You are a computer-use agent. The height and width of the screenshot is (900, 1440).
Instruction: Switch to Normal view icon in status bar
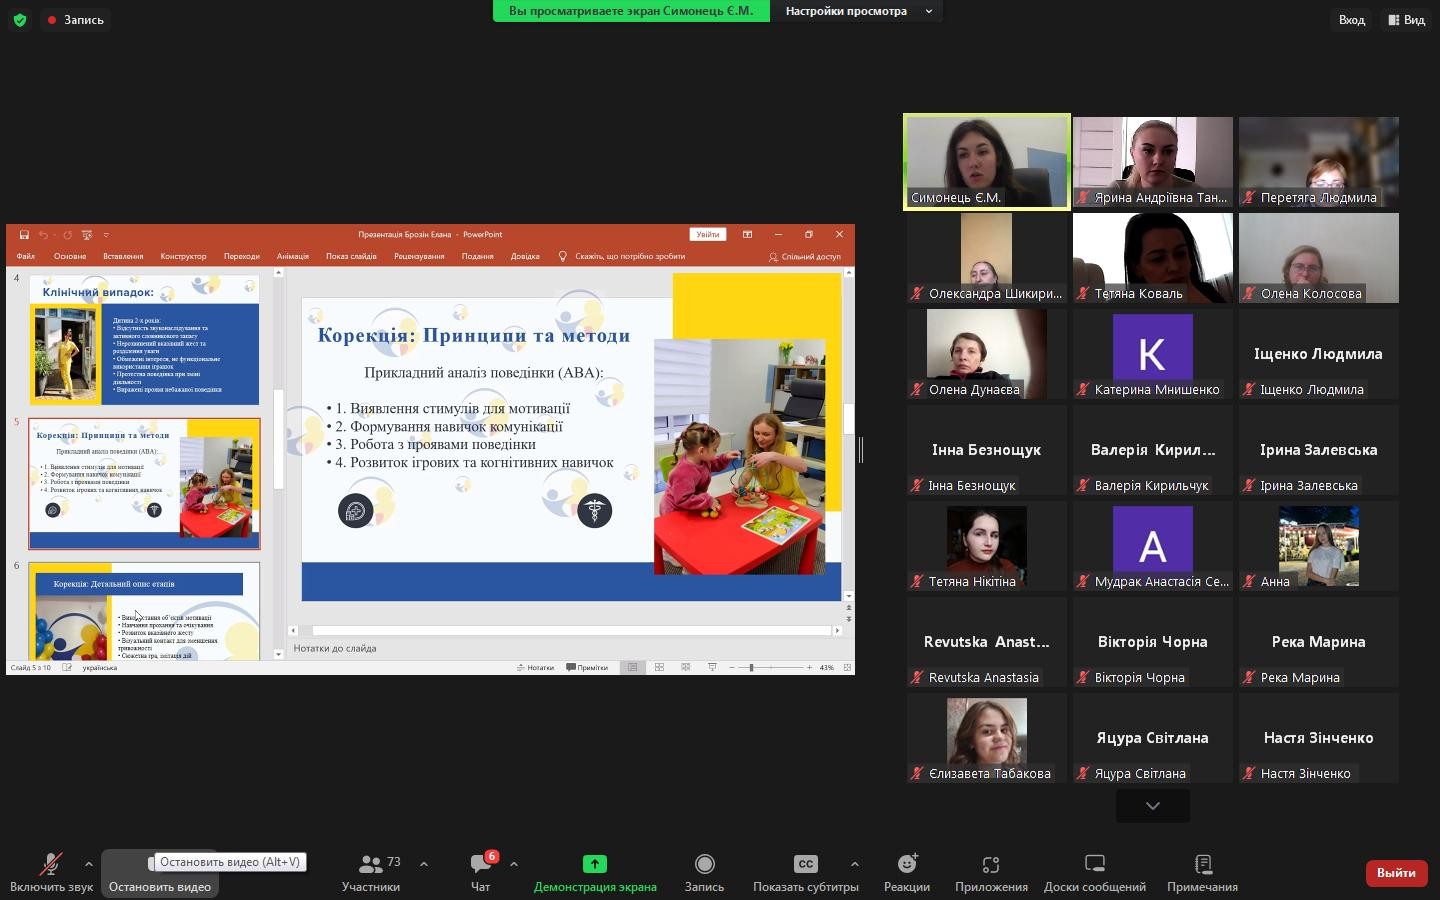(632, 667)
